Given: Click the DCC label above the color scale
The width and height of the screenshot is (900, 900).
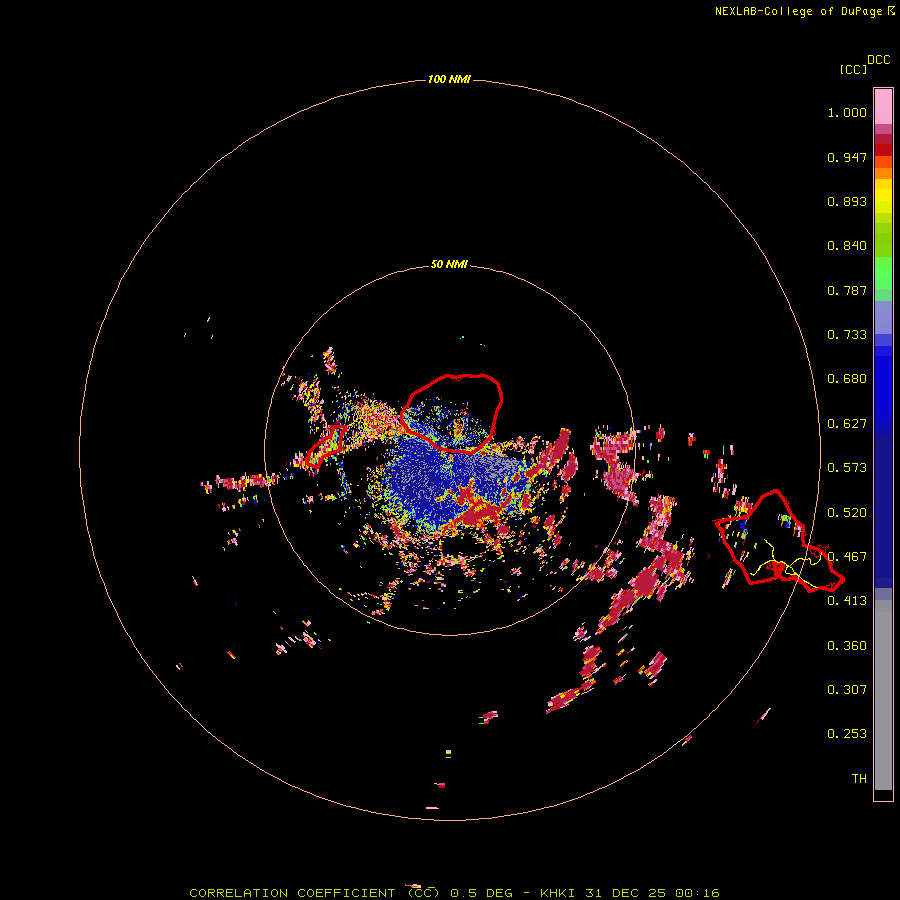Looking at the screenshot, I should 879,60.
